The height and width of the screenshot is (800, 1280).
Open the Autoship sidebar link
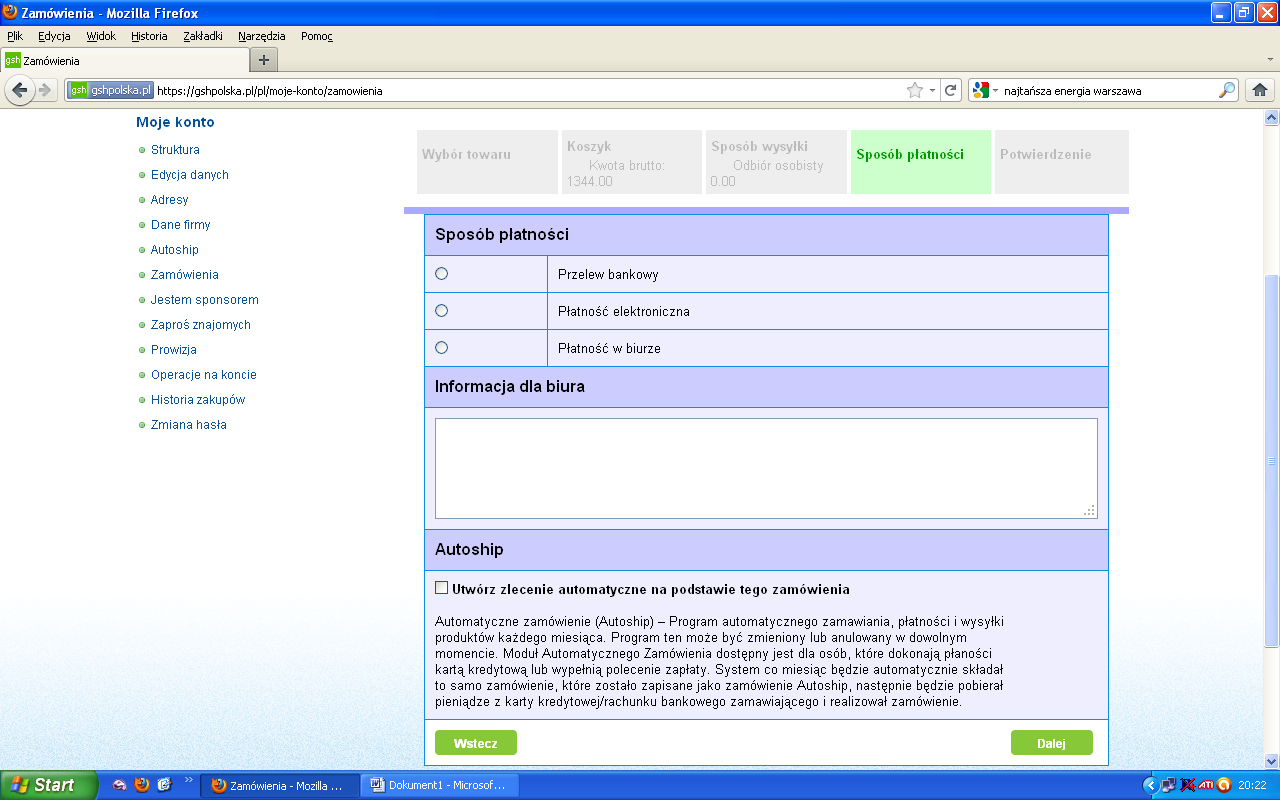pyautogui.click(x=175, y=250)
